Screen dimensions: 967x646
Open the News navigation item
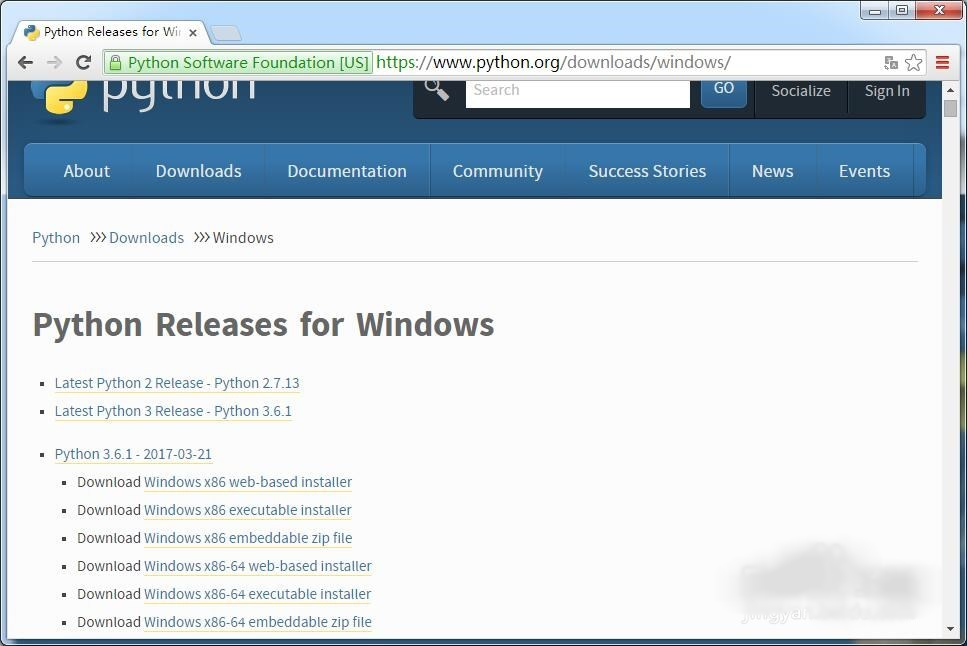[x=772, y=171]
